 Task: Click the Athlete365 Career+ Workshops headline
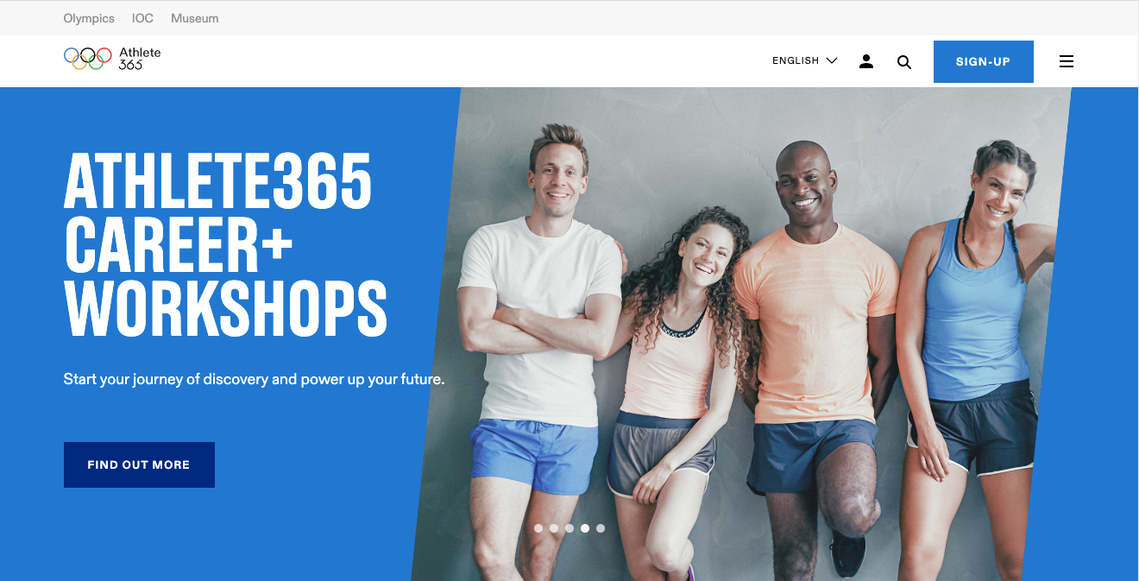pos(225,245)
